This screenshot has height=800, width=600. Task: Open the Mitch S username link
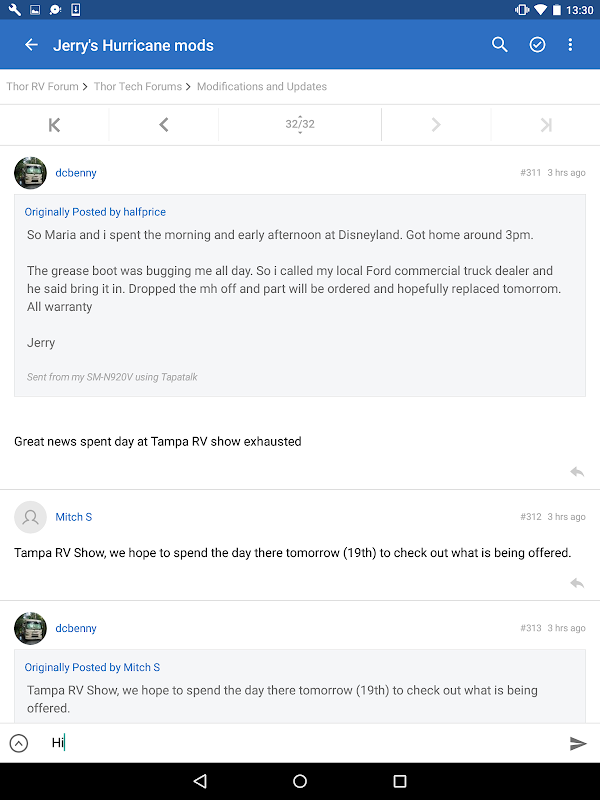[74, 517]
